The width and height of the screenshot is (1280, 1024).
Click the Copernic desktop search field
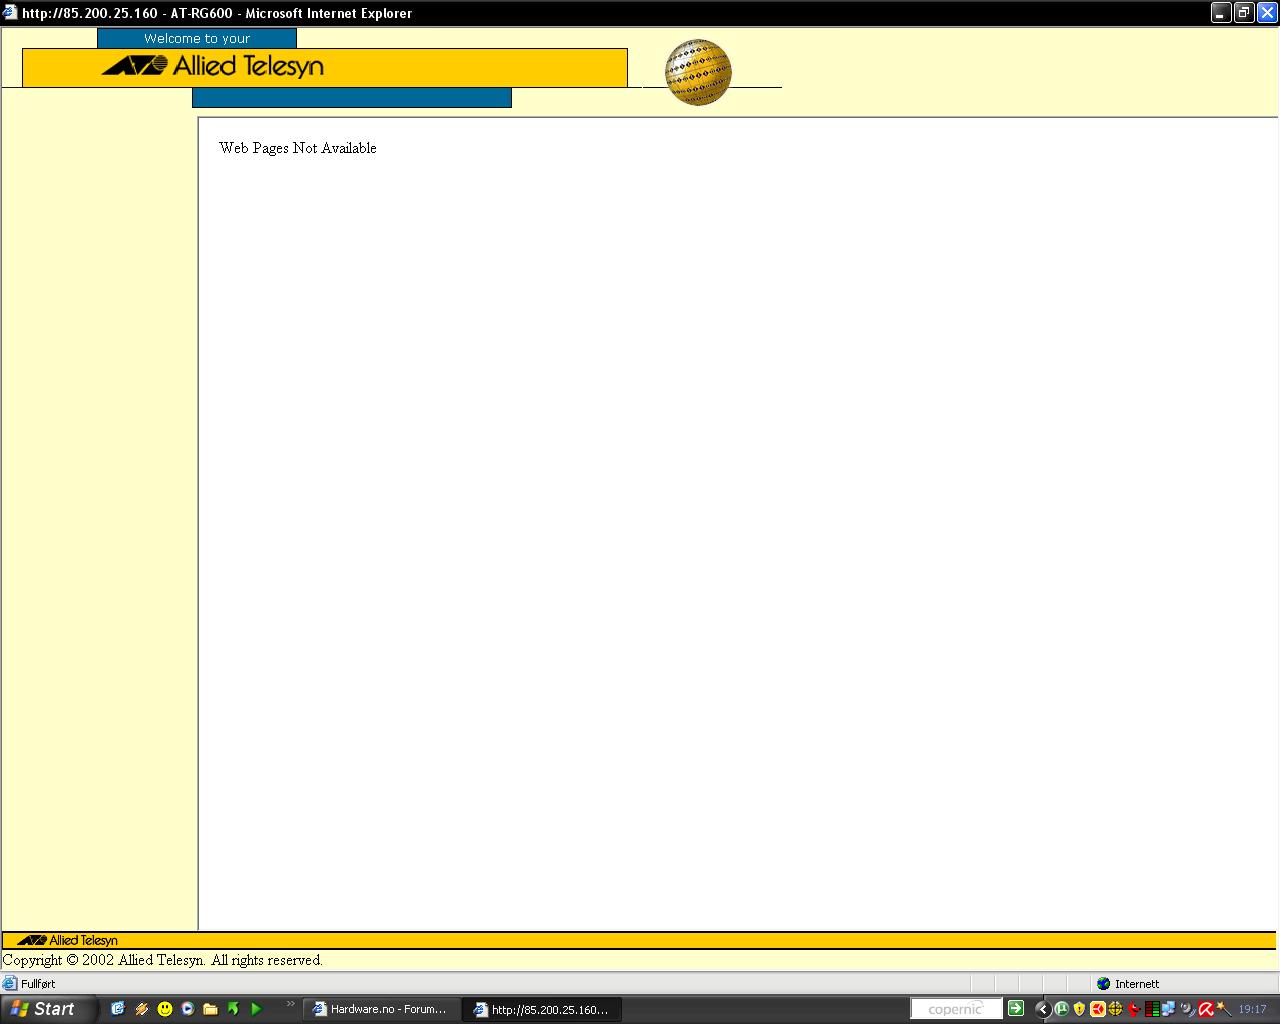[x=956, y=1009]
